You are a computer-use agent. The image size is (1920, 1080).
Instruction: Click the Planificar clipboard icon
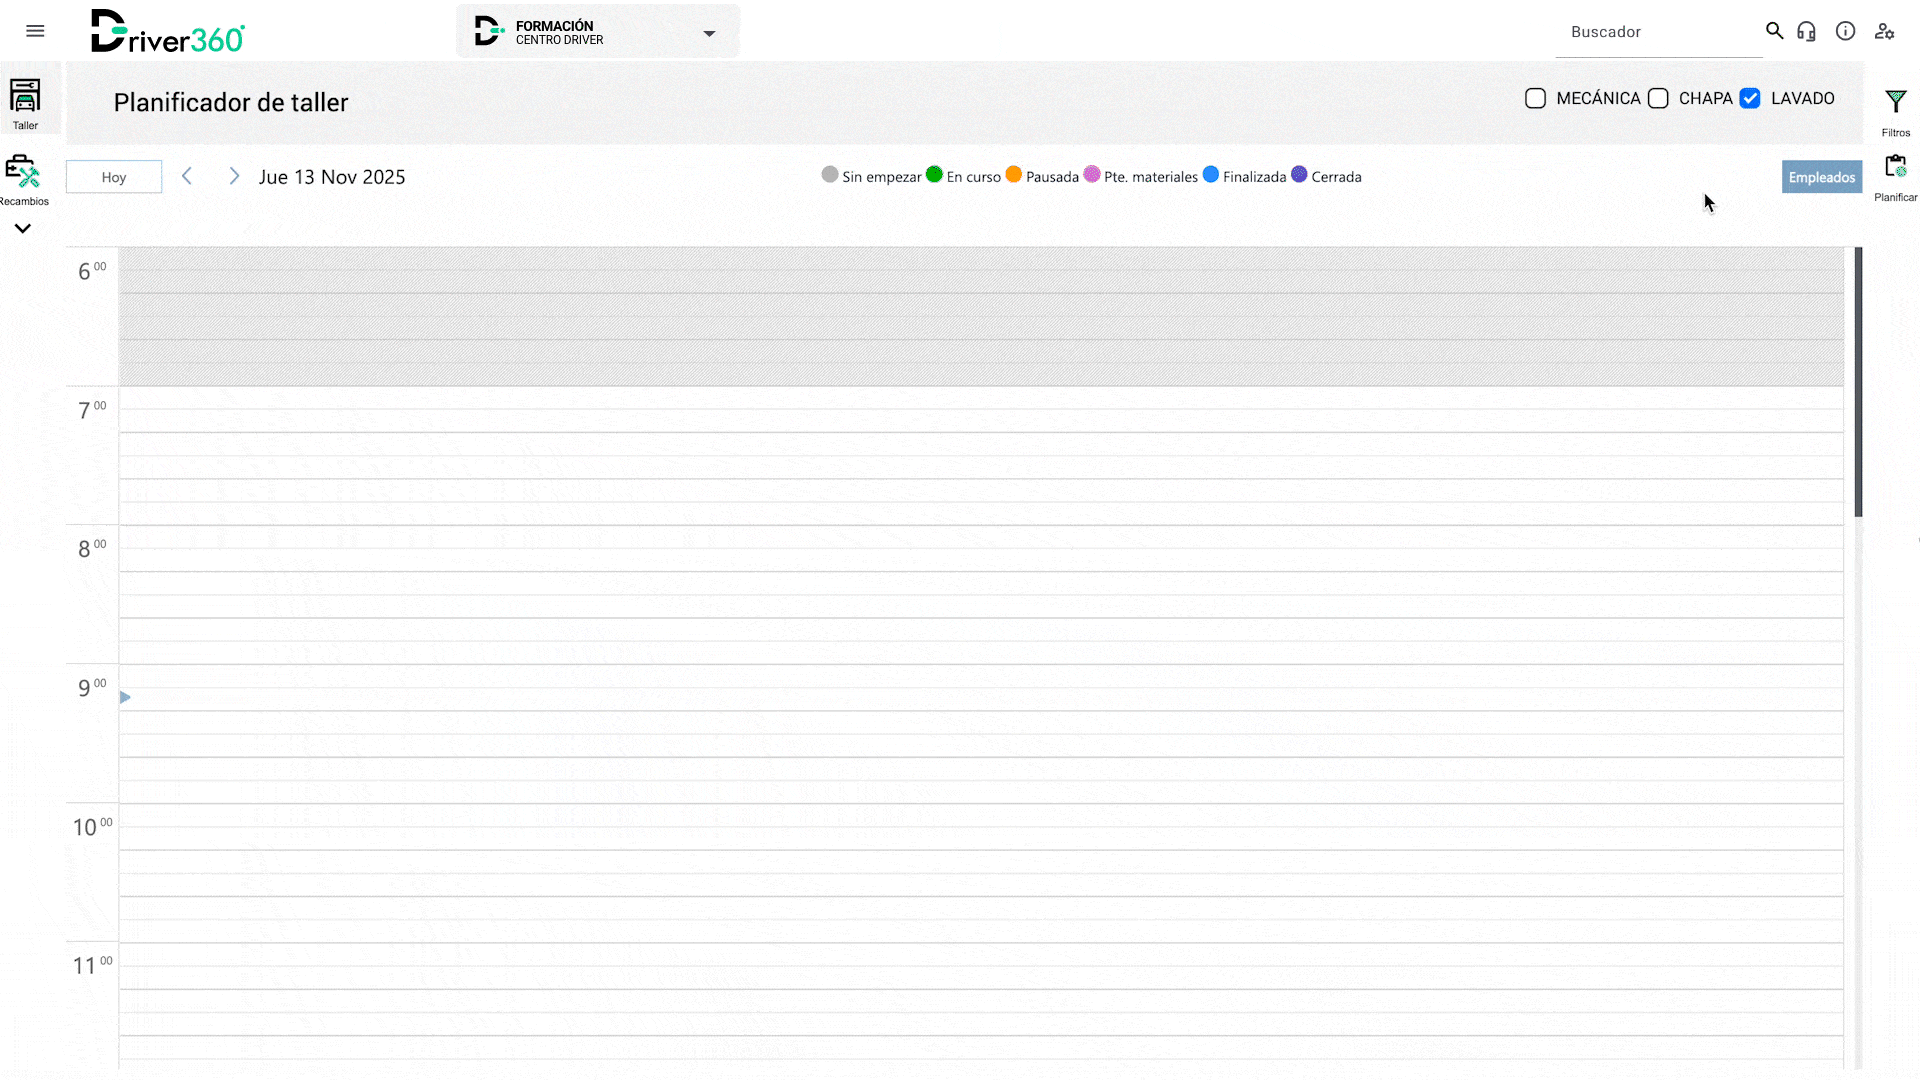coord(1895,168)
